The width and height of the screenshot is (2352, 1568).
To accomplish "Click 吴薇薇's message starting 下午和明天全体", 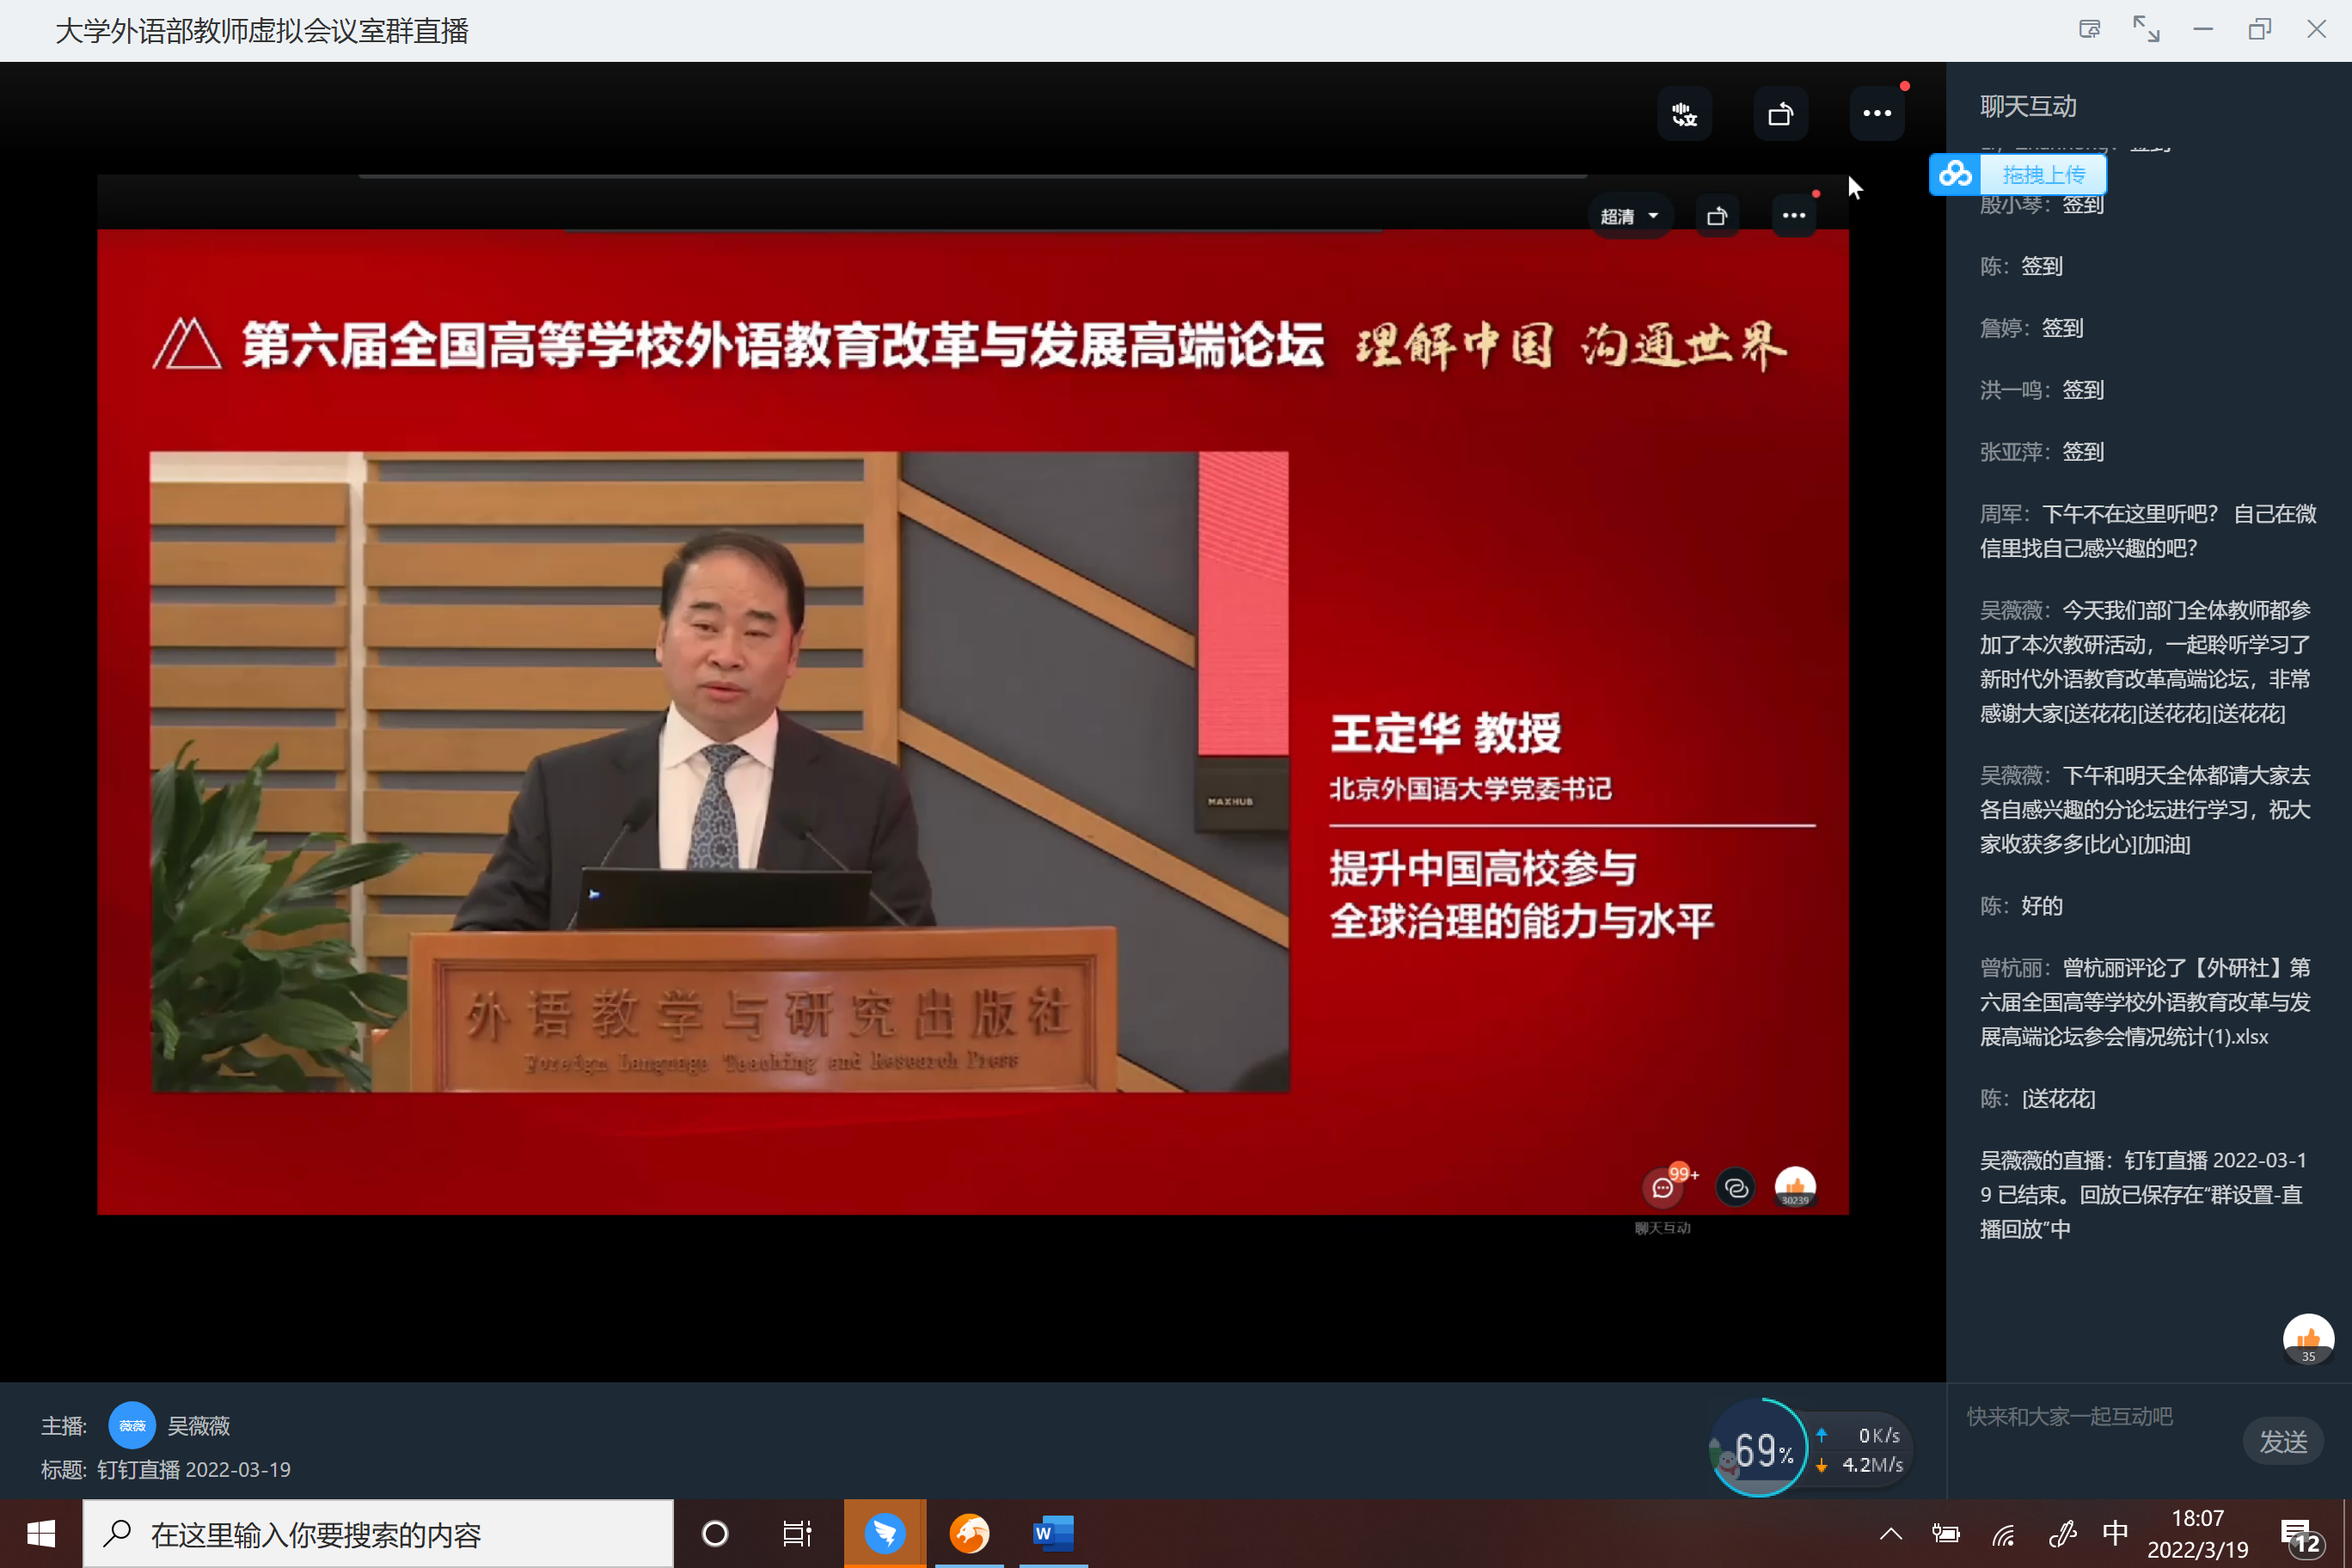I will (x=2146, y=810).
